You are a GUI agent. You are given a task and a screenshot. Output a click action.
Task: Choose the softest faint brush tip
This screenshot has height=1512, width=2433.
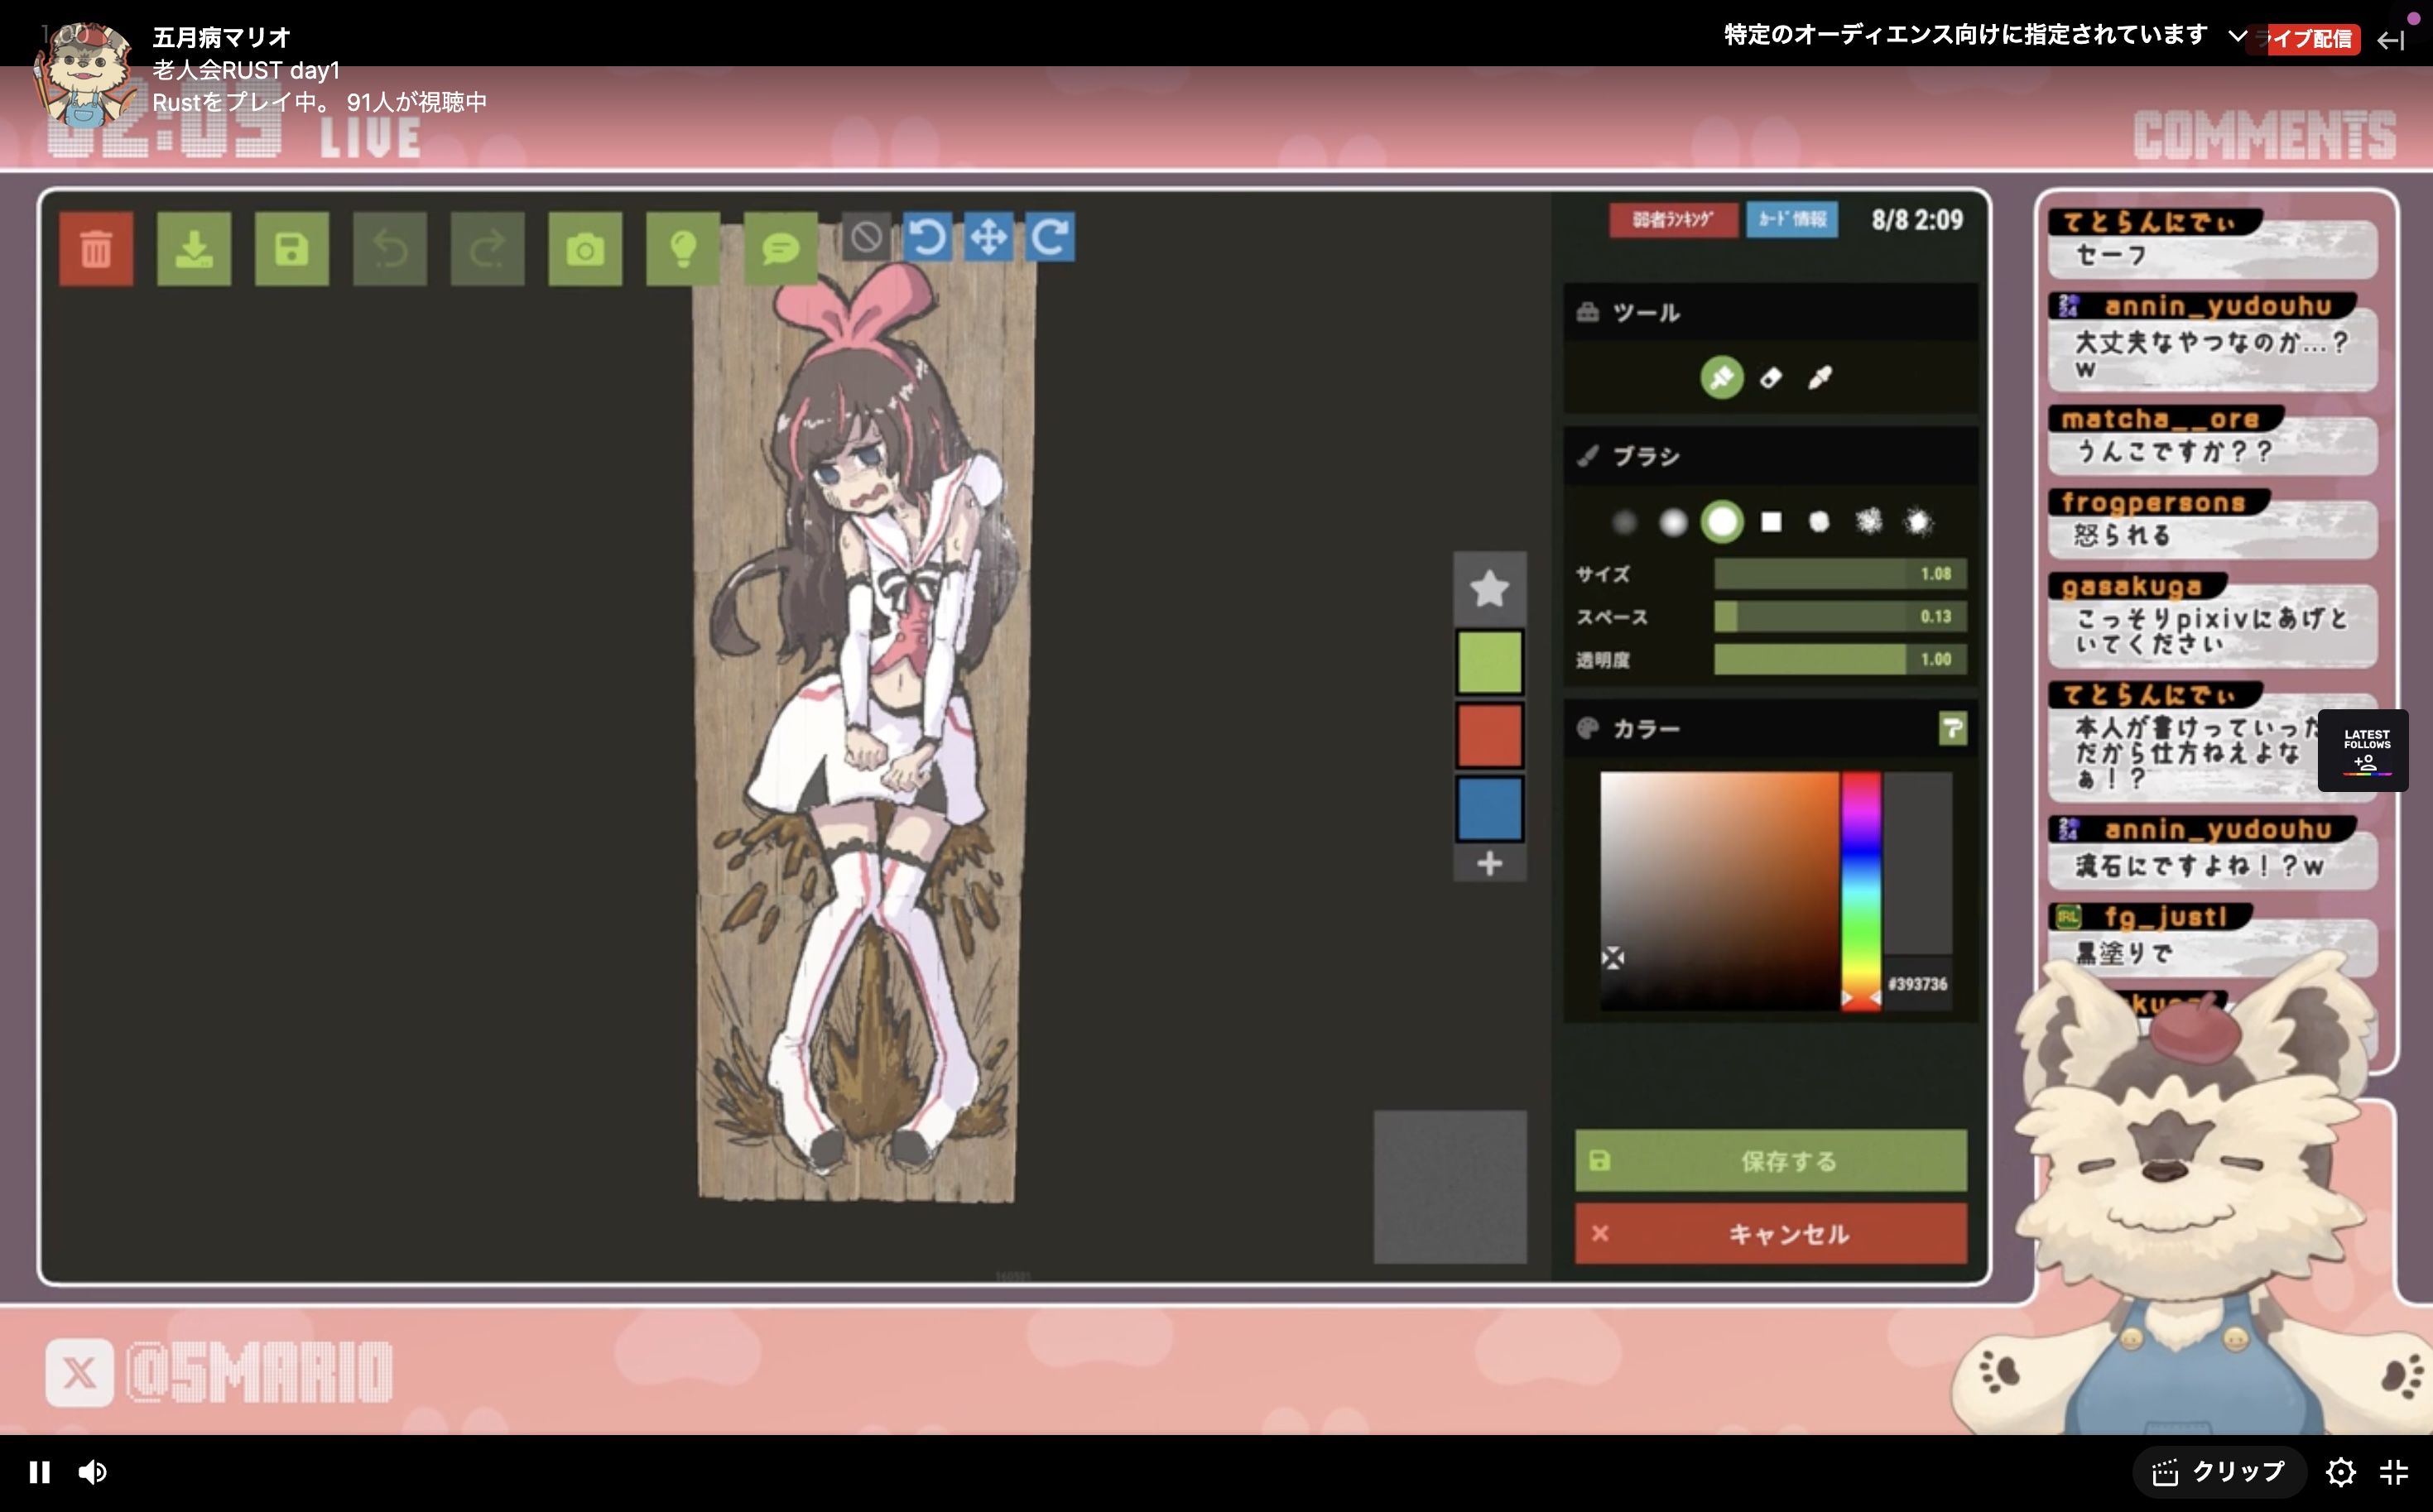click(x=1625, y=521)
